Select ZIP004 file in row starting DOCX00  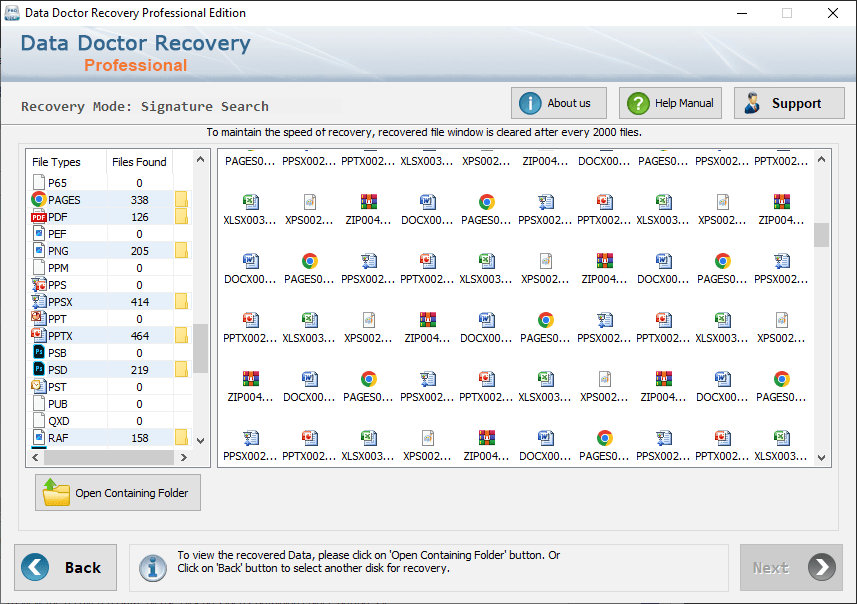click(x=604, y=269)
